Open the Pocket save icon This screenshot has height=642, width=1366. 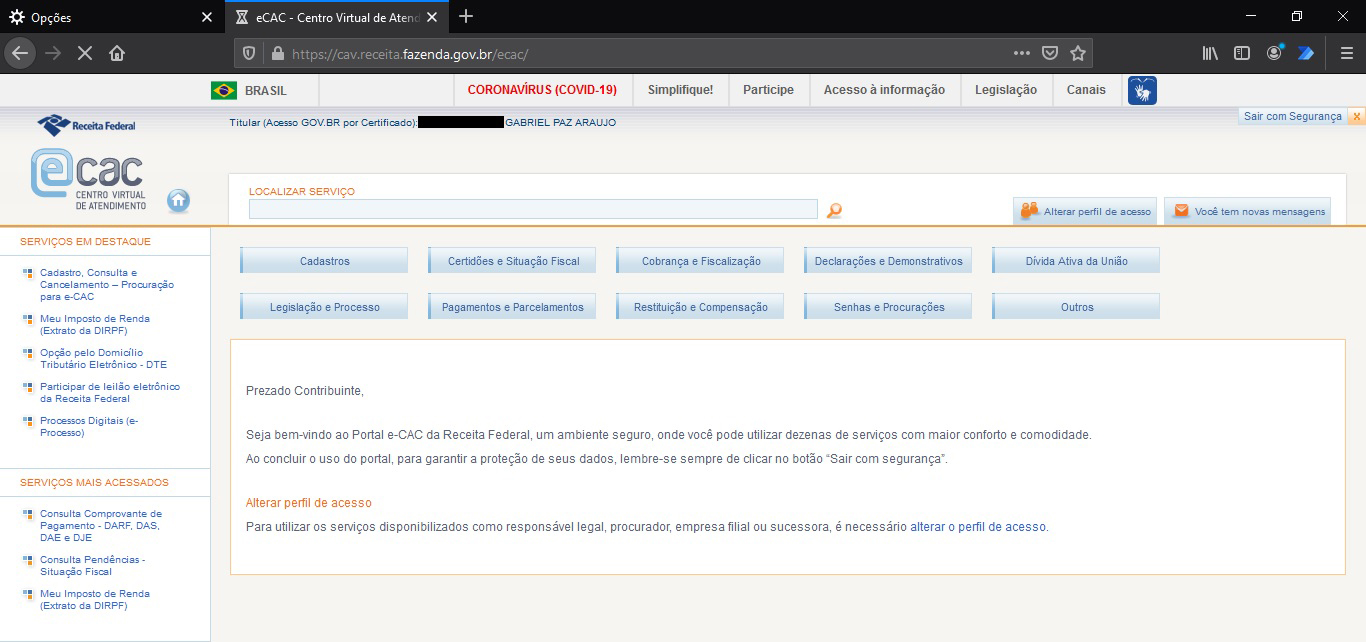1049,54
